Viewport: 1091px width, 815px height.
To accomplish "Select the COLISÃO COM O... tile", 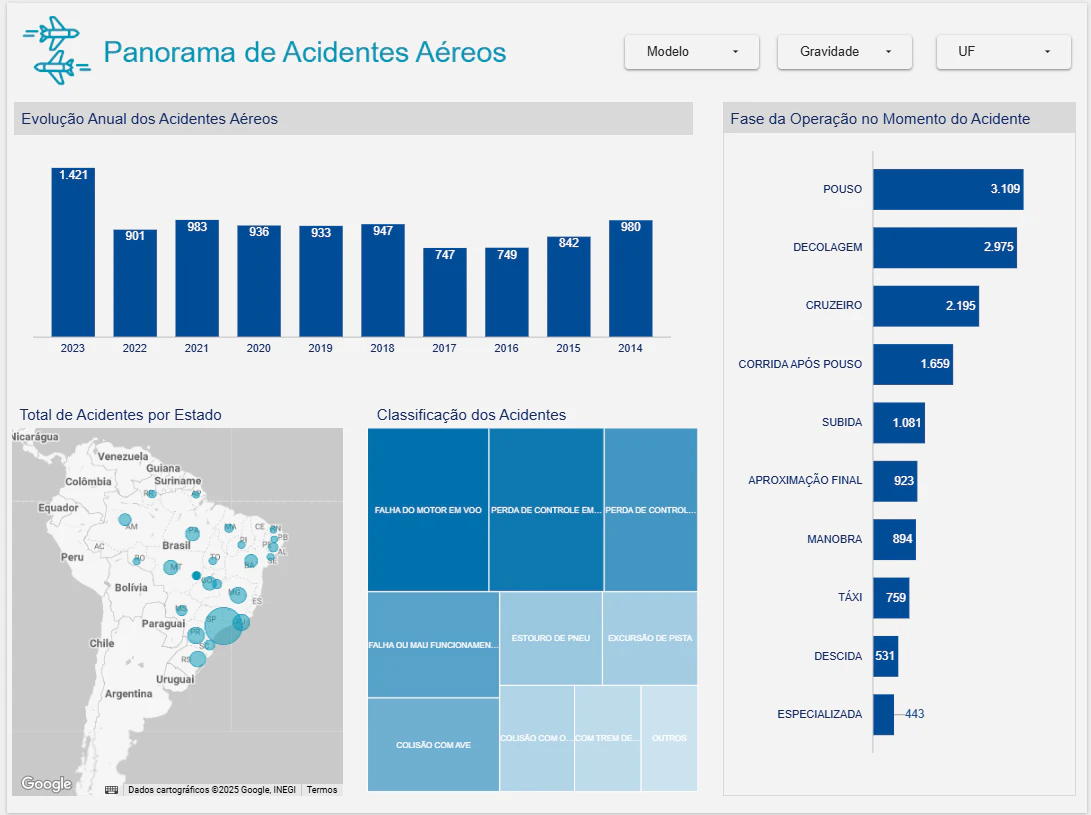I will (536, 738).
